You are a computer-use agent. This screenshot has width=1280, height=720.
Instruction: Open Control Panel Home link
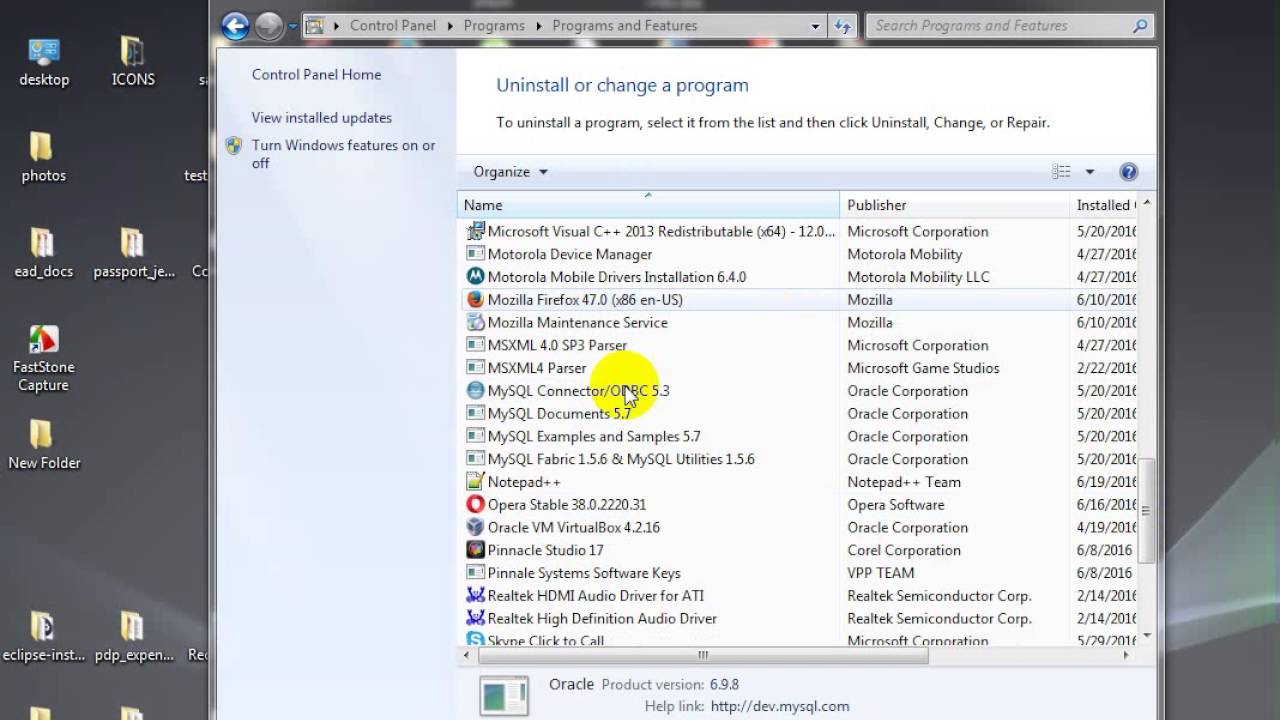(316, 74)
